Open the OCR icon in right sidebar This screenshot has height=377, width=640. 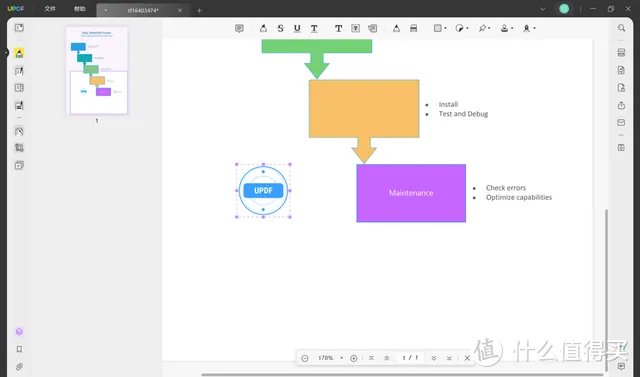[x=621, y=53]
